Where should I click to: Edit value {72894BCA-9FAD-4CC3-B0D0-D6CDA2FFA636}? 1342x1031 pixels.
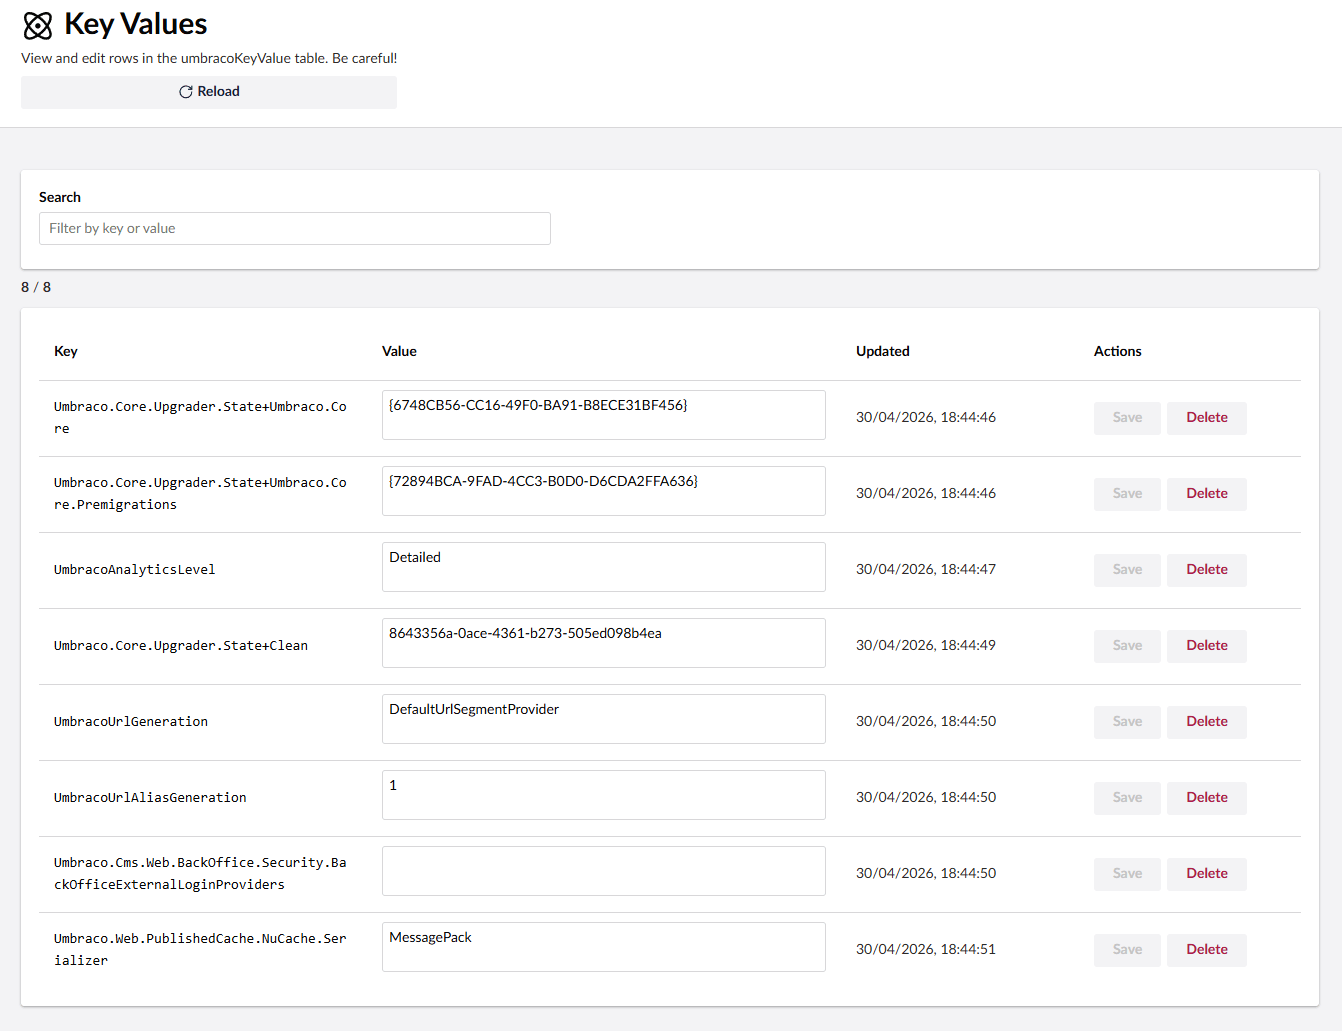click(604, 491)
